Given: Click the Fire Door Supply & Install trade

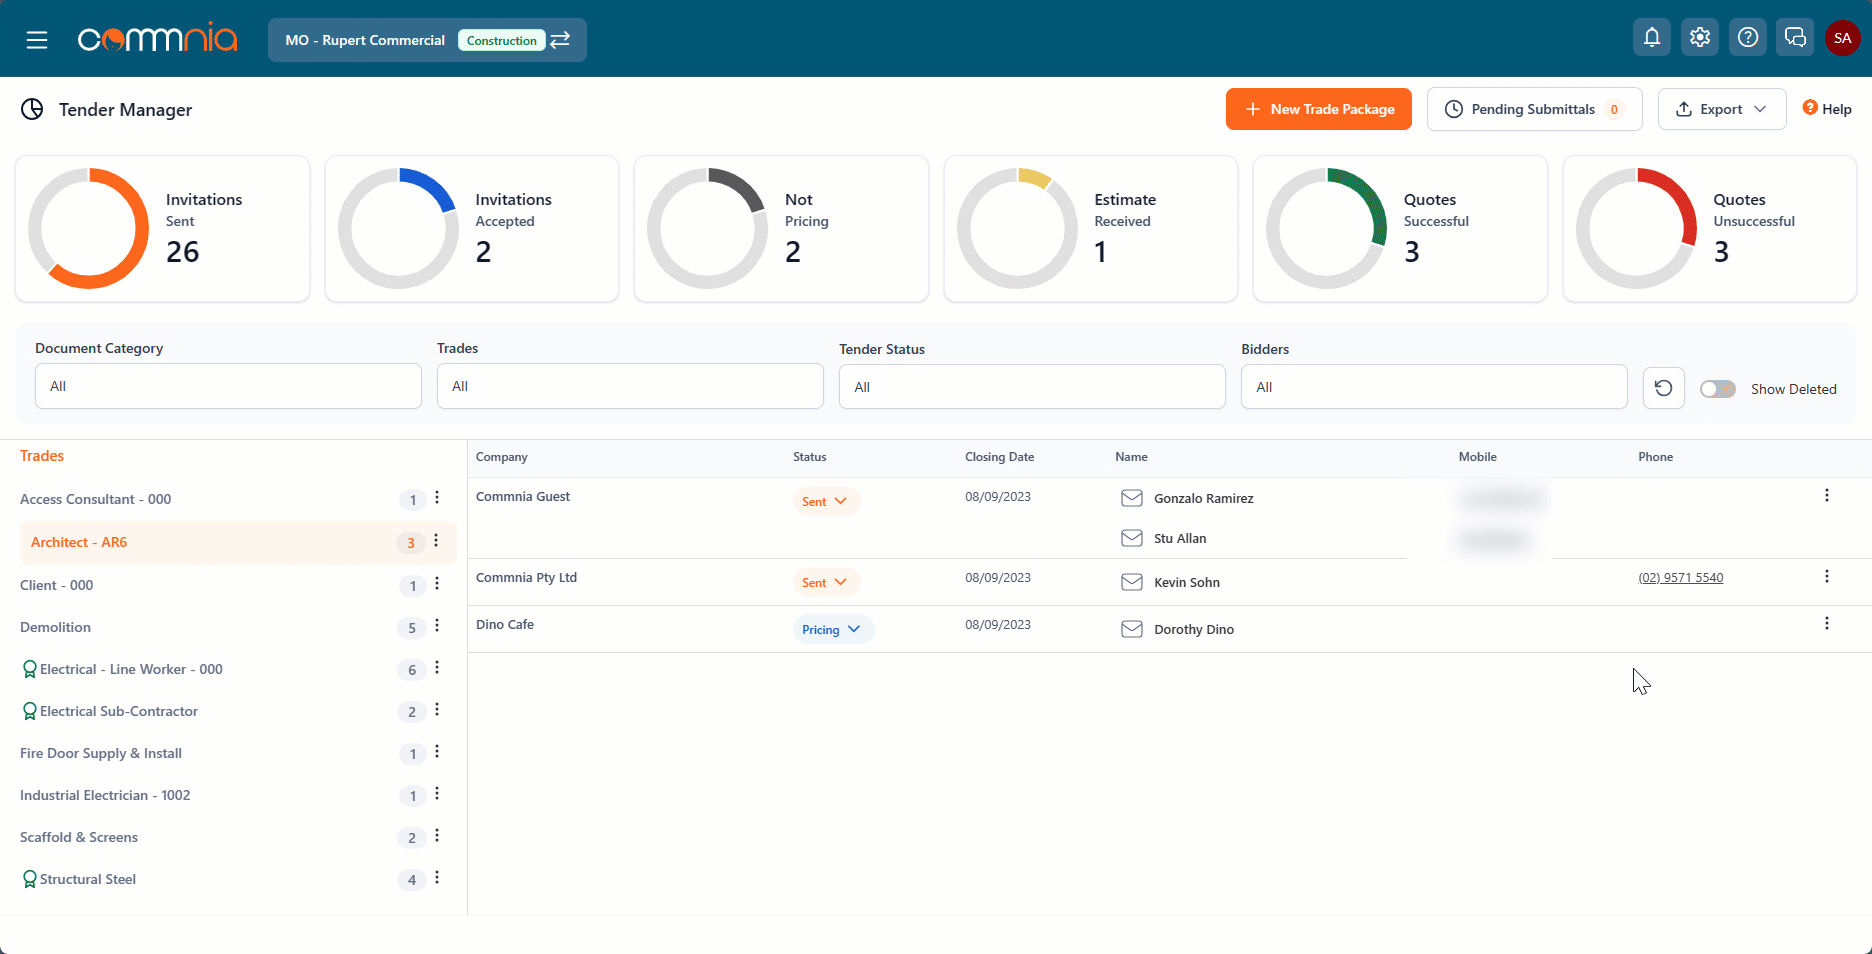Looking at the screenshot, I should 101,753.
